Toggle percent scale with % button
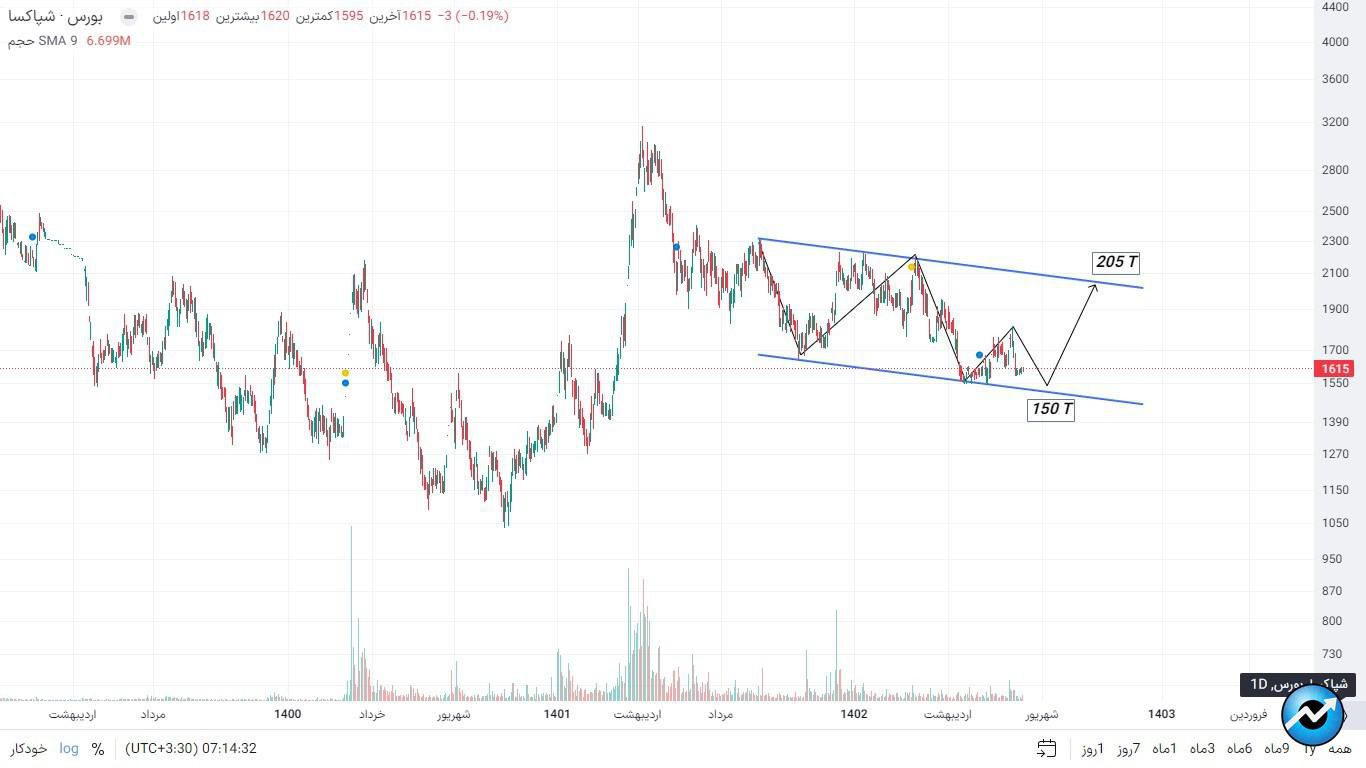This screenshot has height=768, width=1366. [98, 748]
